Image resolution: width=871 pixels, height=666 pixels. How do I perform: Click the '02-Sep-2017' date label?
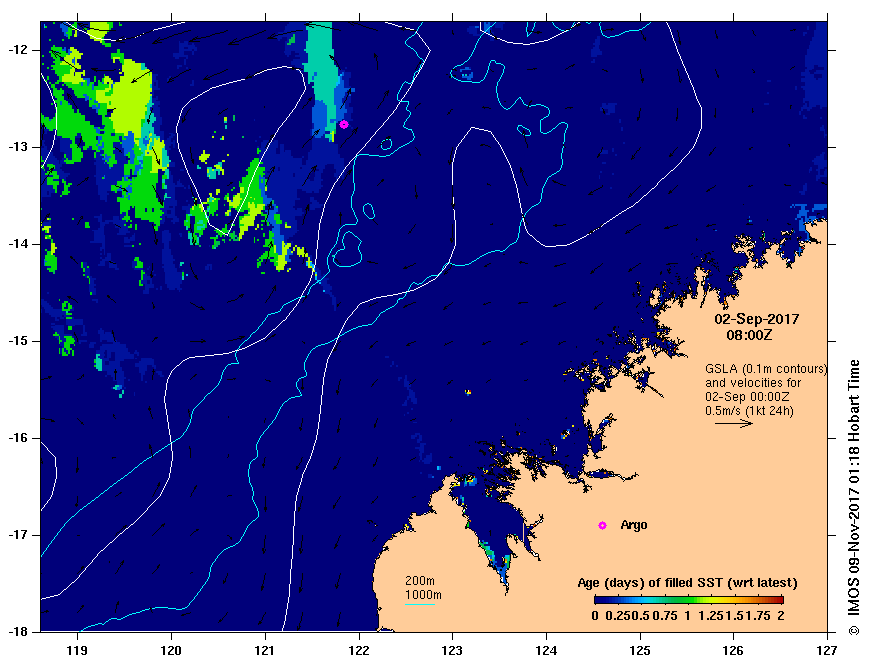pos(757,319)
